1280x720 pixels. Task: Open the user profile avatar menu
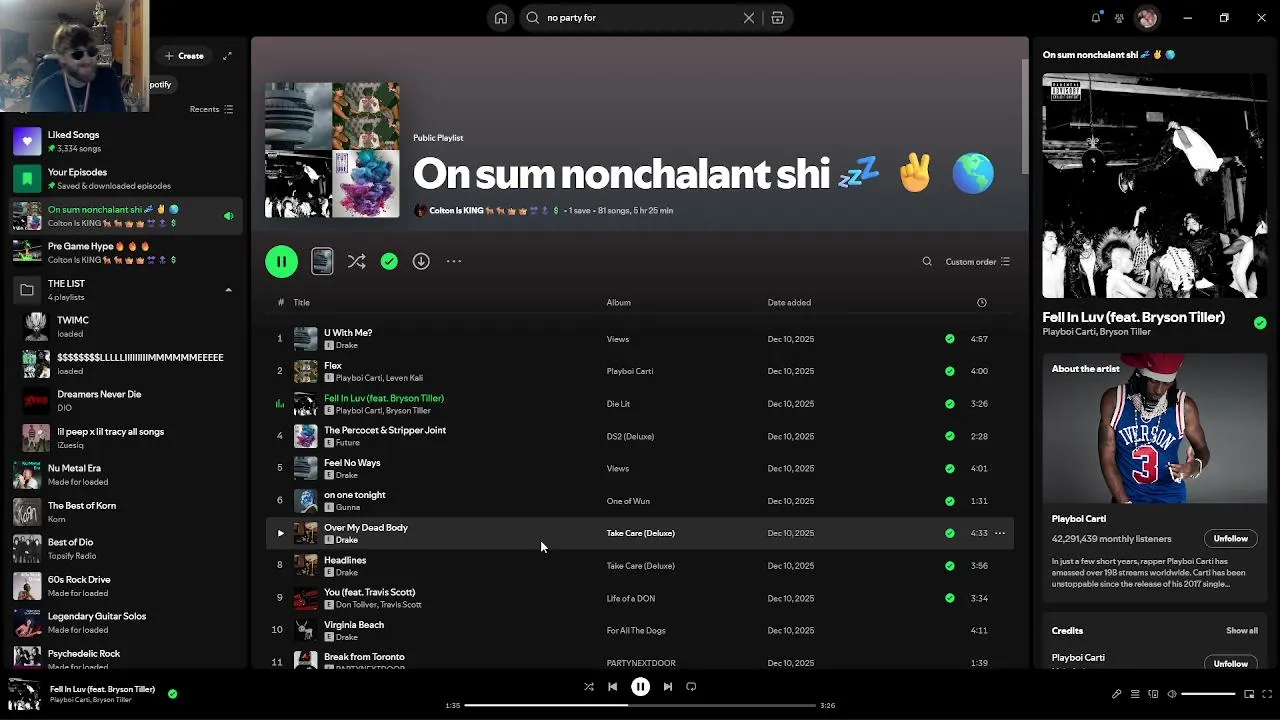click(x=1147, y=18)
